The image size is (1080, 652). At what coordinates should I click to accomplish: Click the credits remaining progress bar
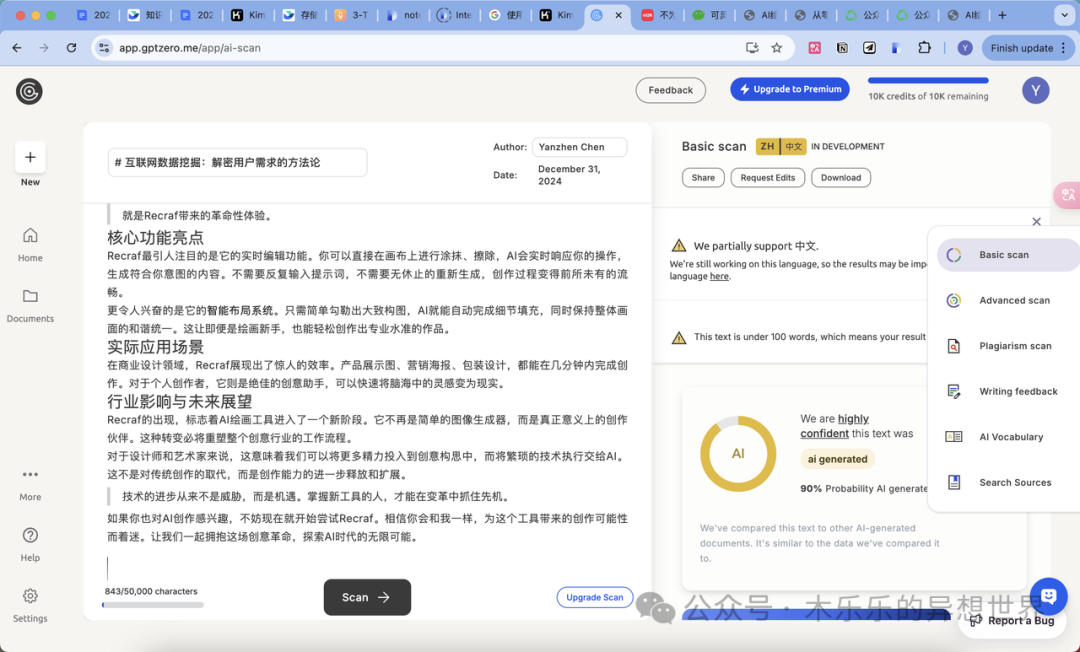point(928,81)
